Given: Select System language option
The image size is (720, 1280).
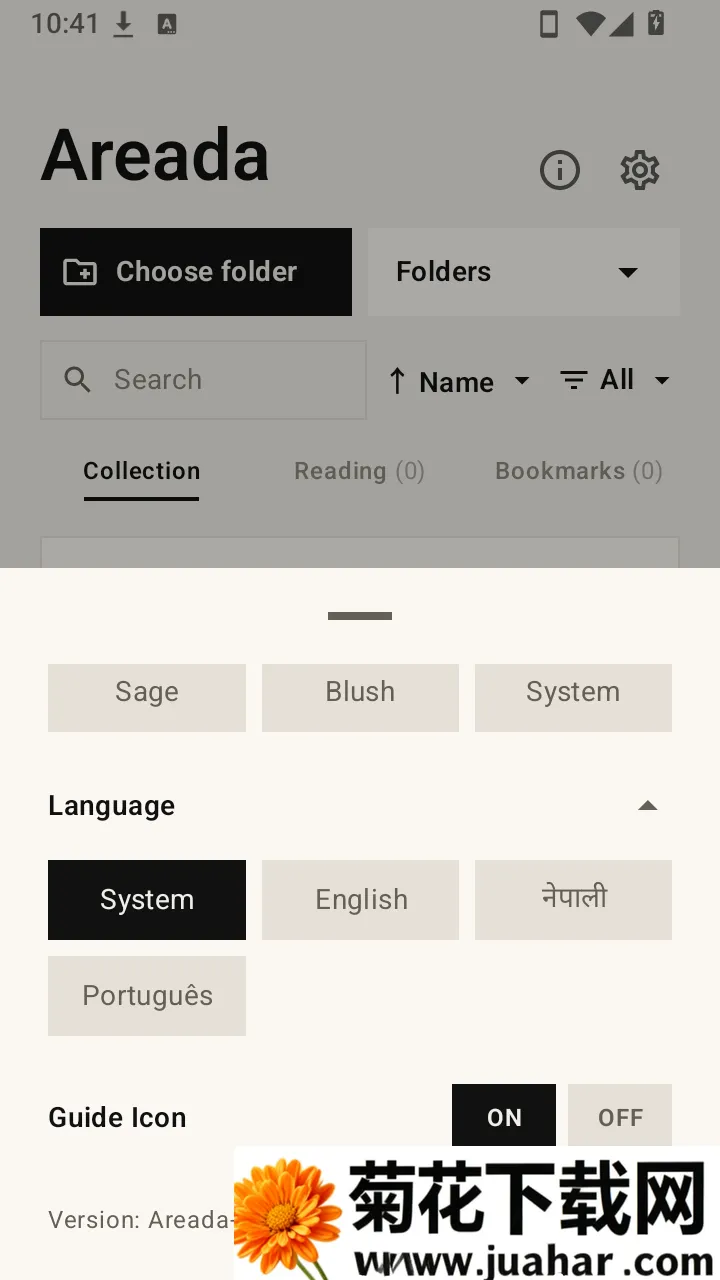Looking at the screenshot, I should point(147,900).
